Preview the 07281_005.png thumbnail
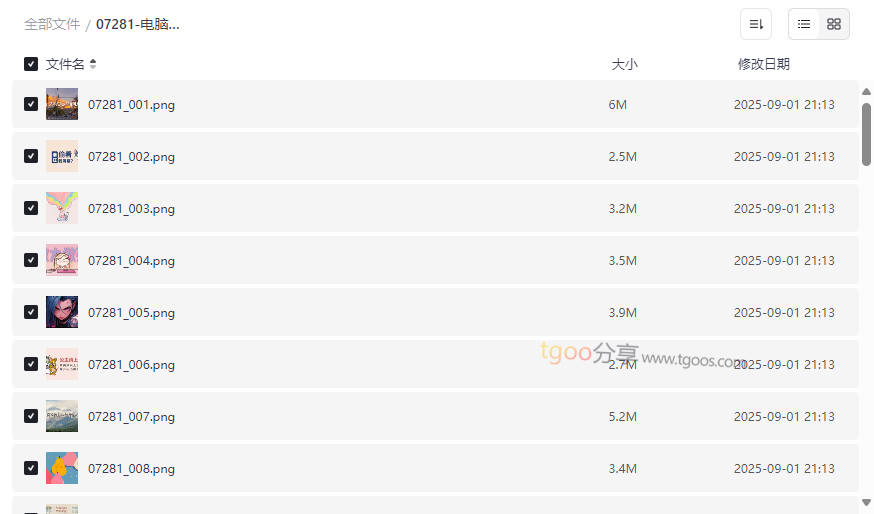Screen dimensions: 874x514 coord(62,312)
